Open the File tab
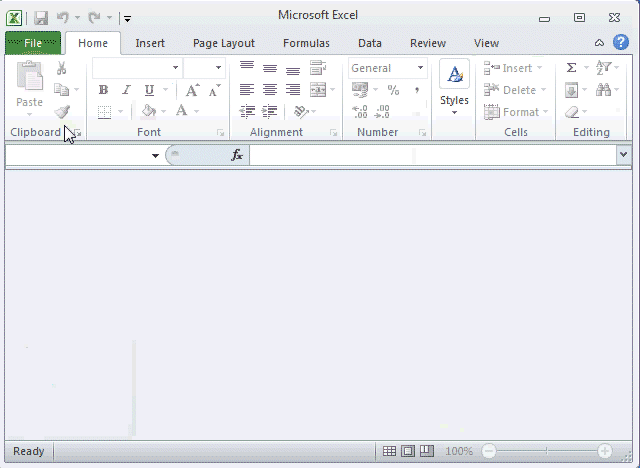 33,43
